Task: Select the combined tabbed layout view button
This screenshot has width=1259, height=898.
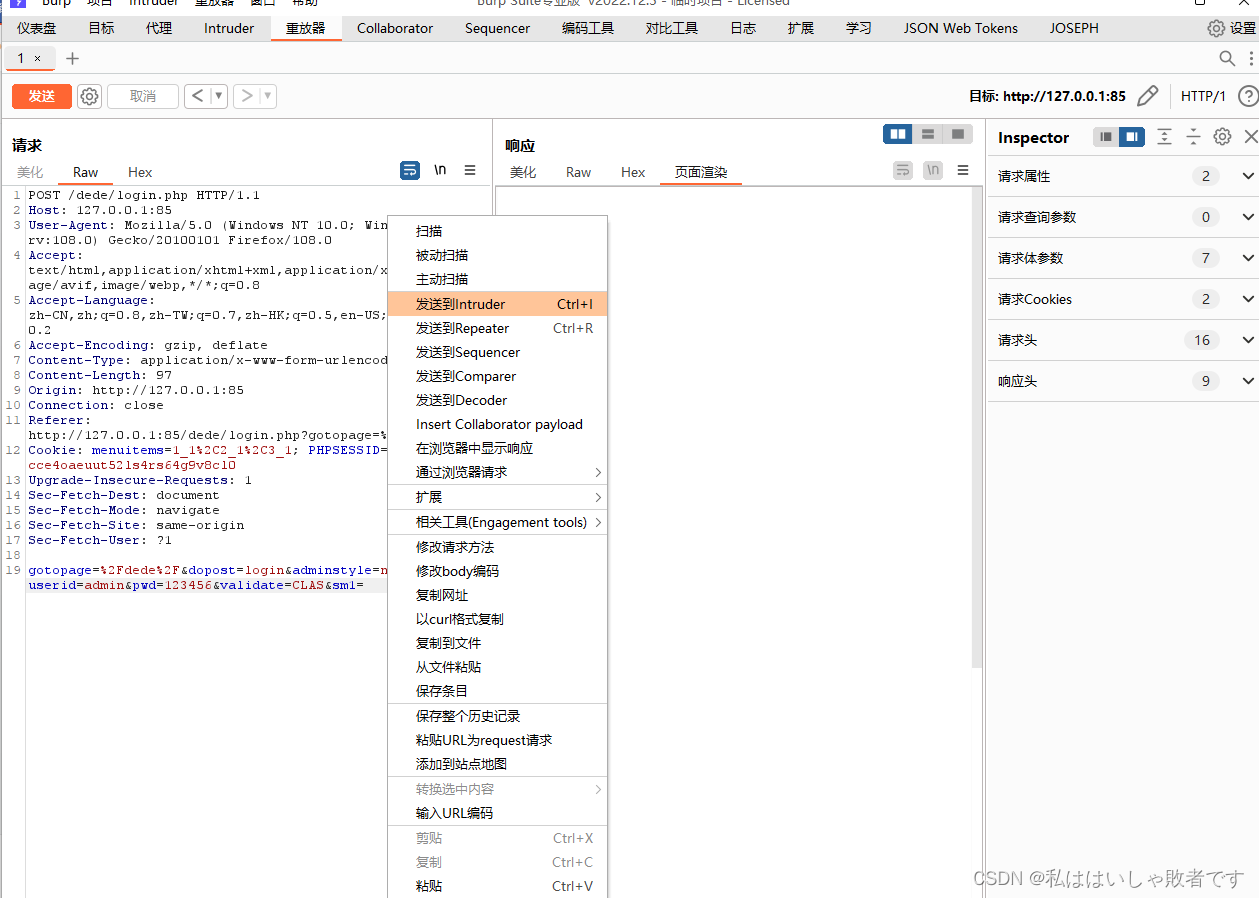Action: pyautogui.click(x=958, y=134)
